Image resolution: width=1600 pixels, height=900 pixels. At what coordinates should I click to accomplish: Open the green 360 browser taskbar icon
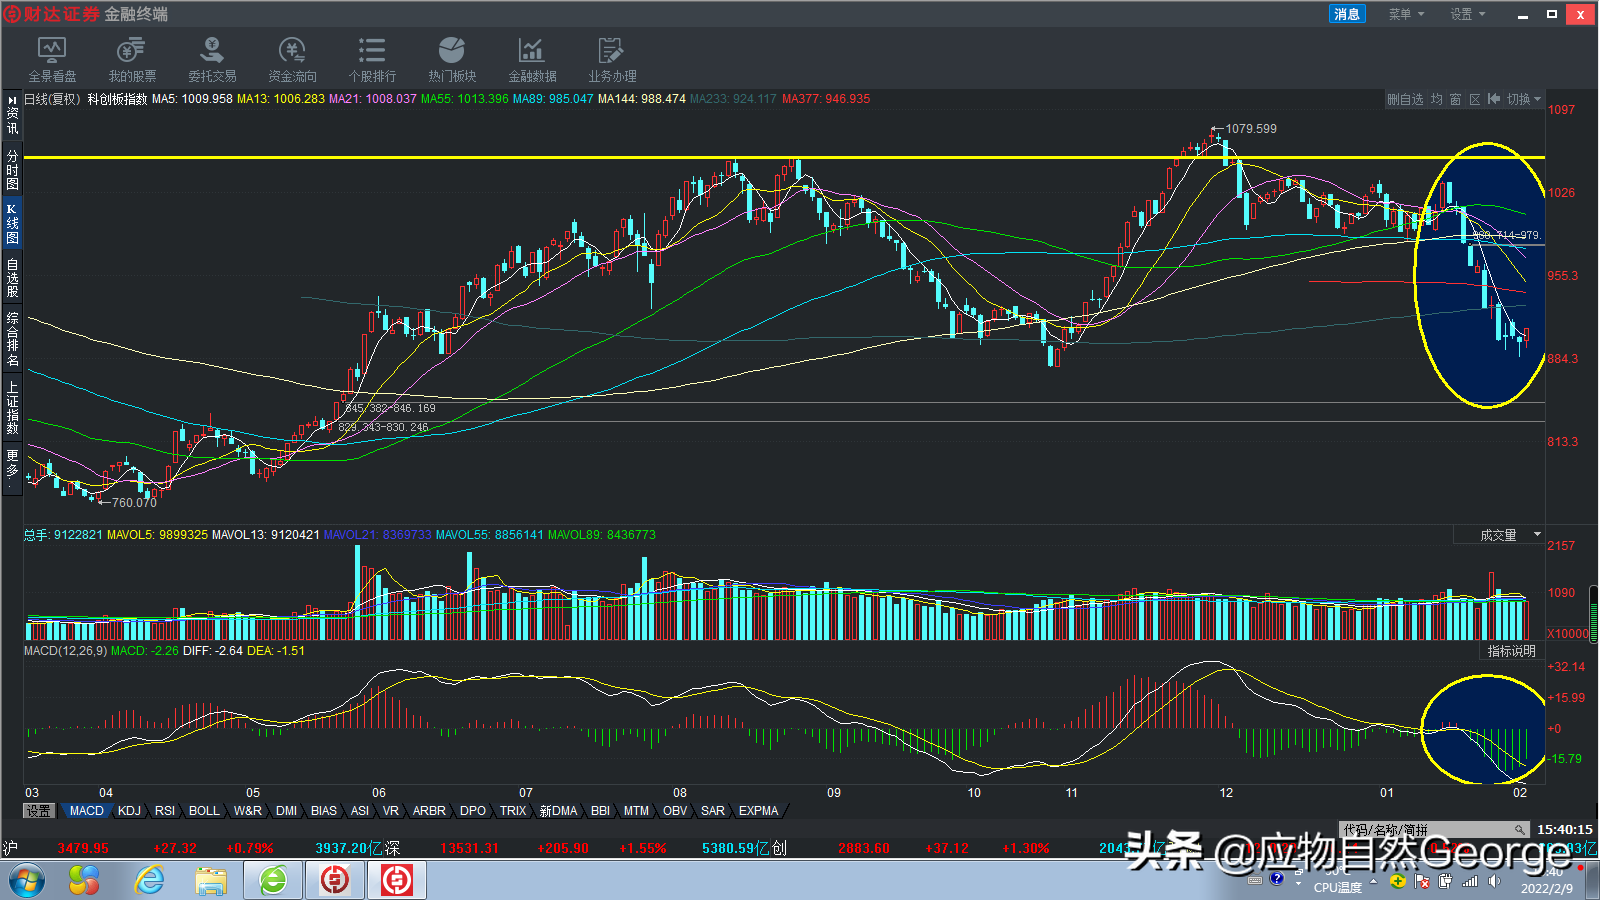pos(273,880)
